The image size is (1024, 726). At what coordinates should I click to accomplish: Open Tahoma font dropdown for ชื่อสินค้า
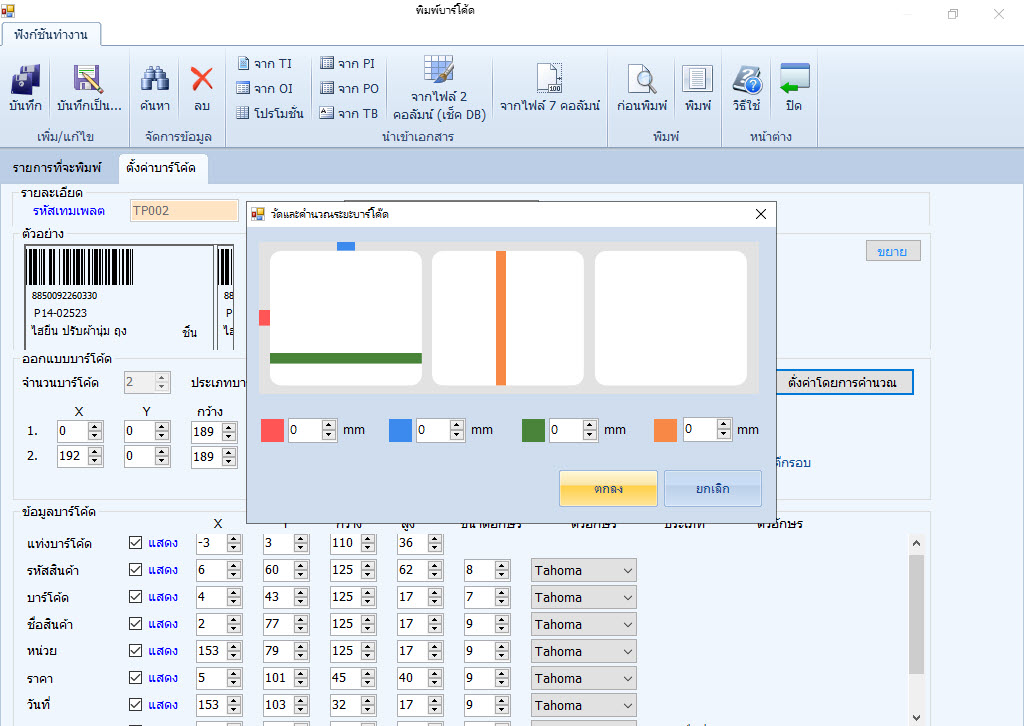click(x=583, y=624)
